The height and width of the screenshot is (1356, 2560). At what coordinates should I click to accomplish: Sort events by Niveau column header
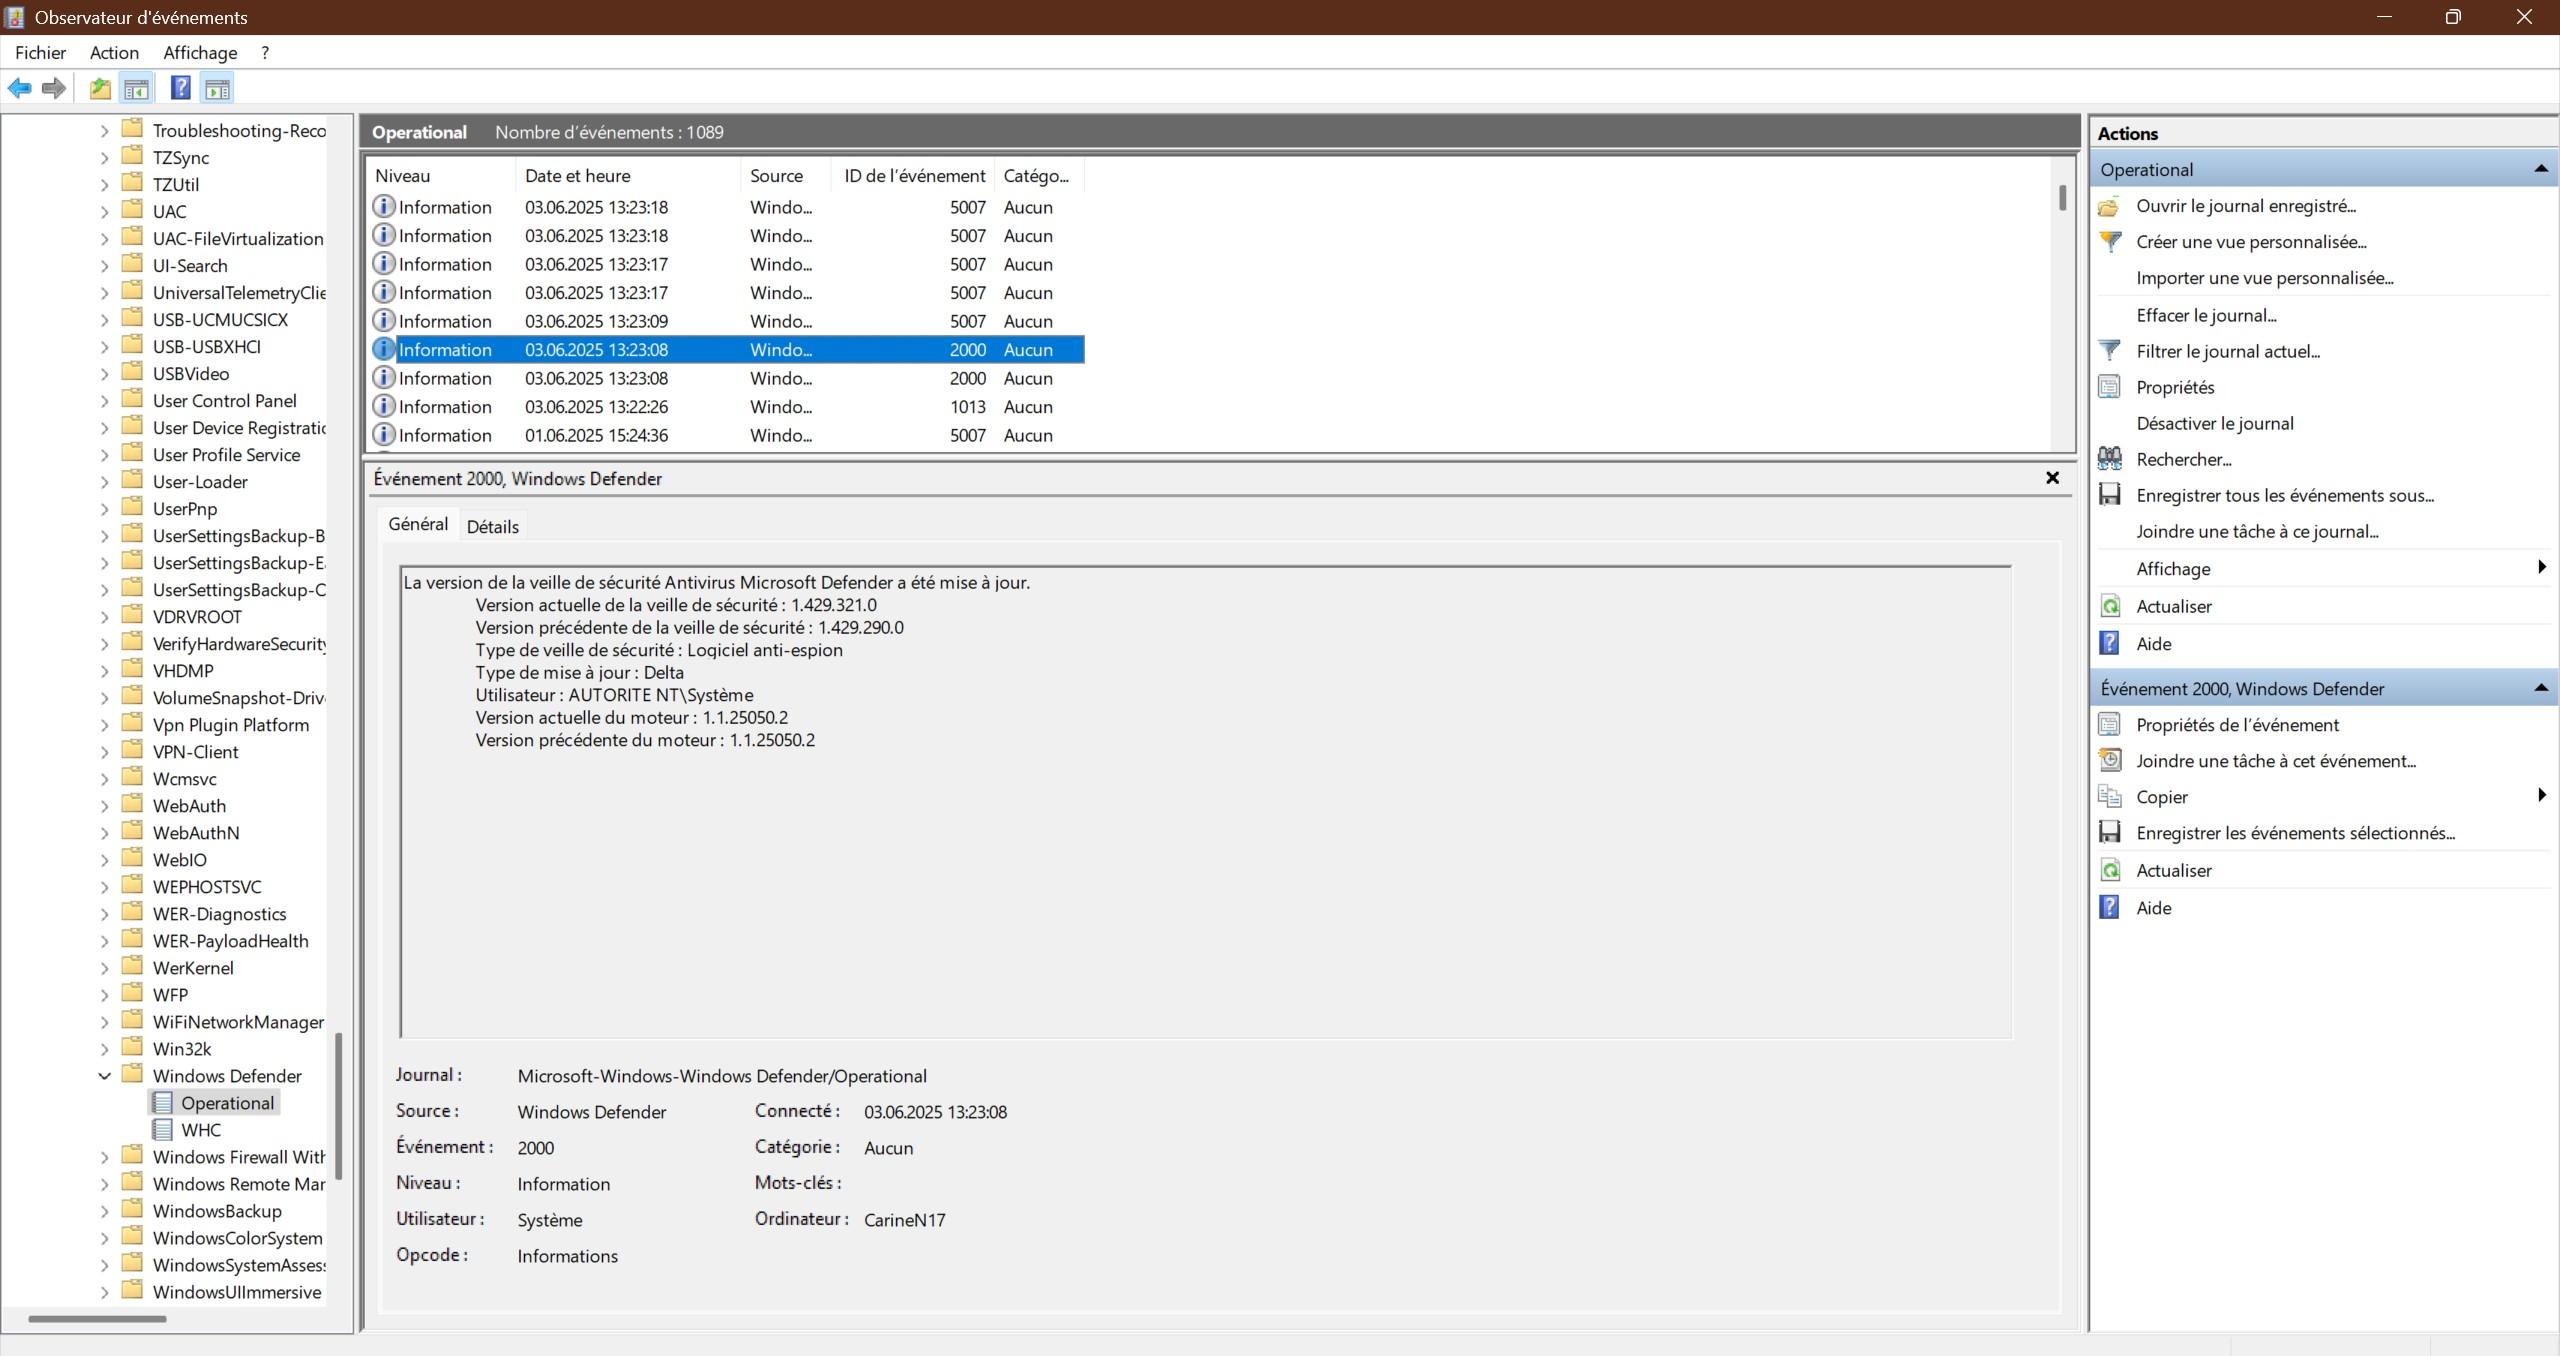point(441,176)
